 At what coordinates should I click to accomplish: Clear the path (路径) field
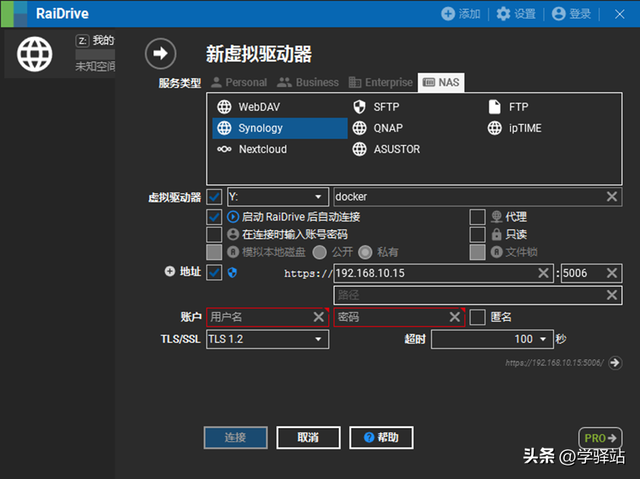tap(611, 295)
